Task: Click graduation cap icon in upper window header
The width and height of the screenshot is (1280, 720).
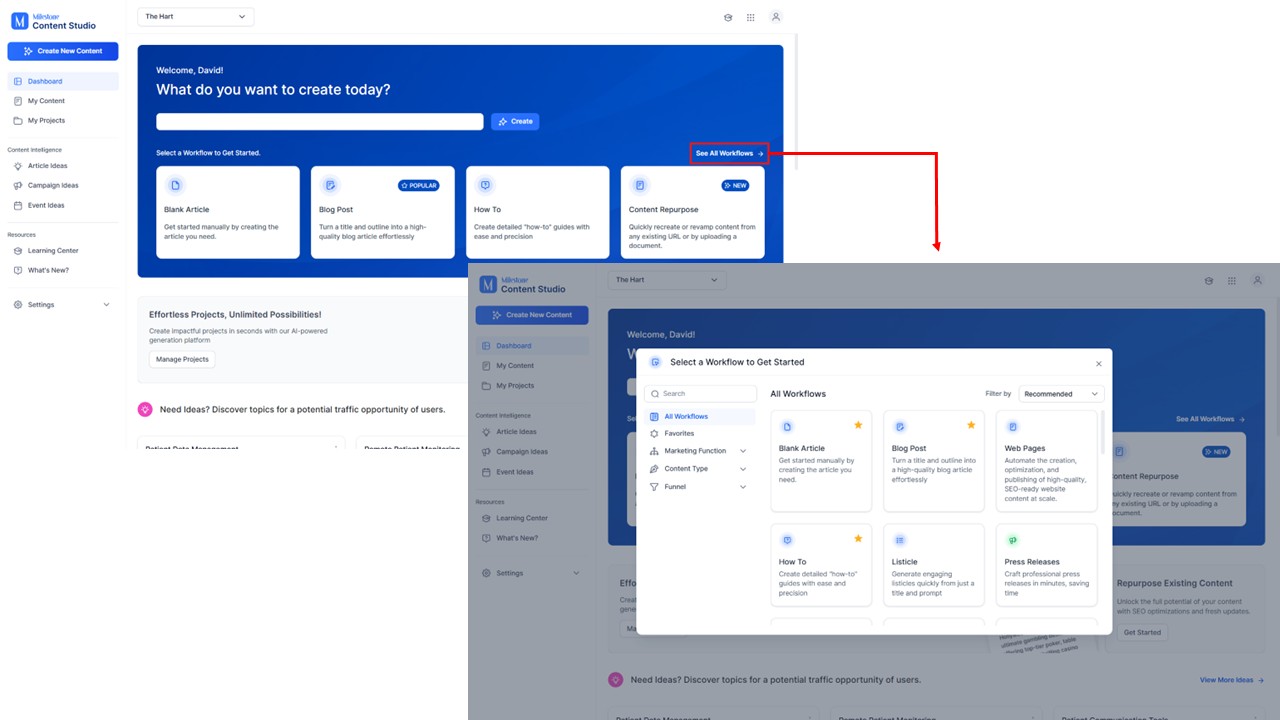Action: [x=728, y=17]
